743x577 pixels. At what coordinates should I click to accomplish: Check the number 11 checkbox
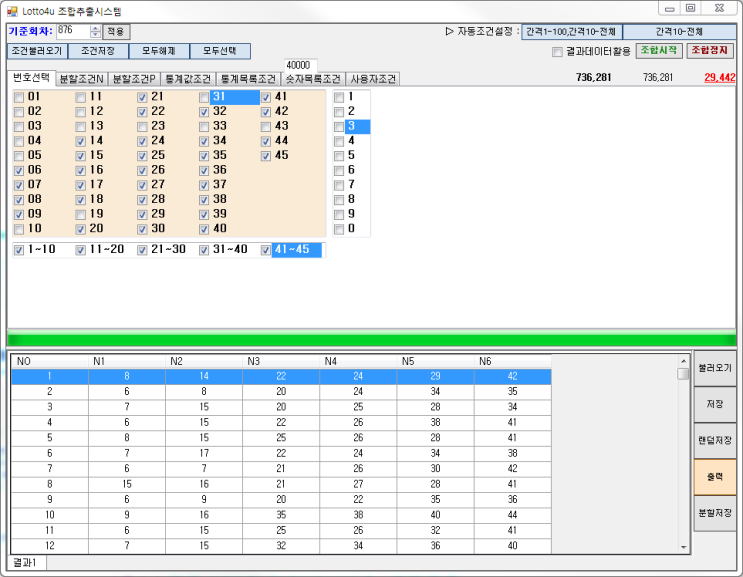(81, 98)
